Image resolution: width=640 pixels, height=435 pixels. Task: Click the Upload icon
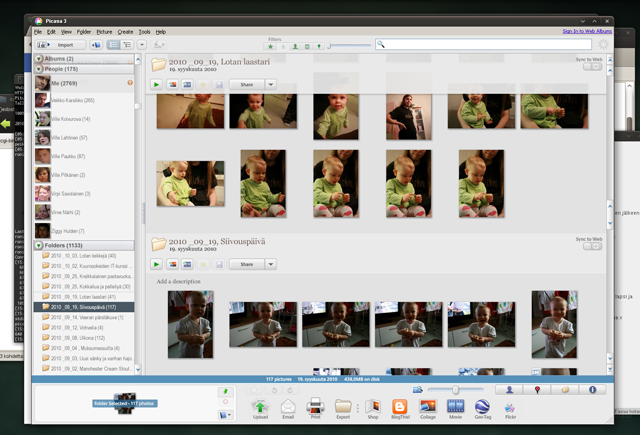coord(260,409)
